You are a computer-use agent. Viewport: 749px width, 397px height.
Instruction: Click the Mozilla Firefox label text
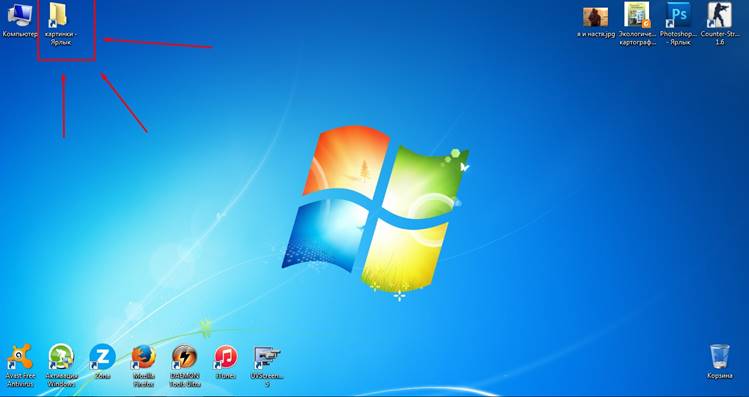click(x=143, y=380)
